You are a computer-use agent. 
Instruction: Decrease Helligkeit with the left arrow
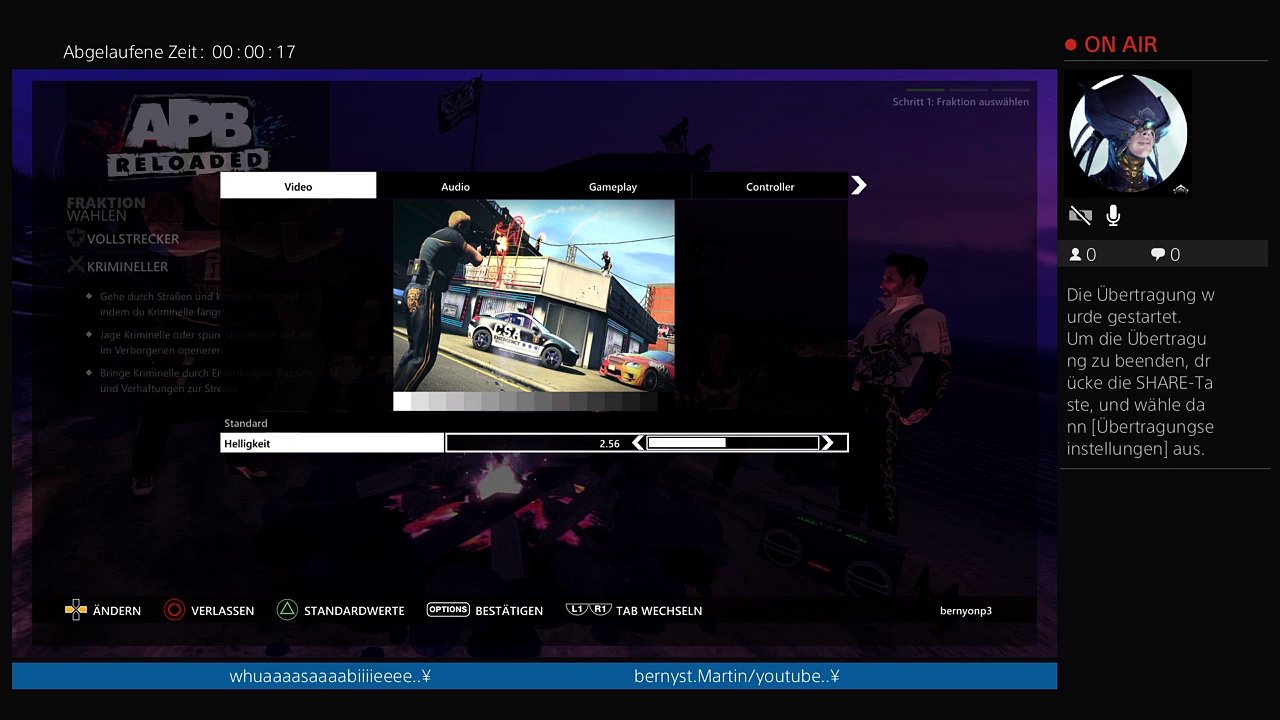pos(638,443)
